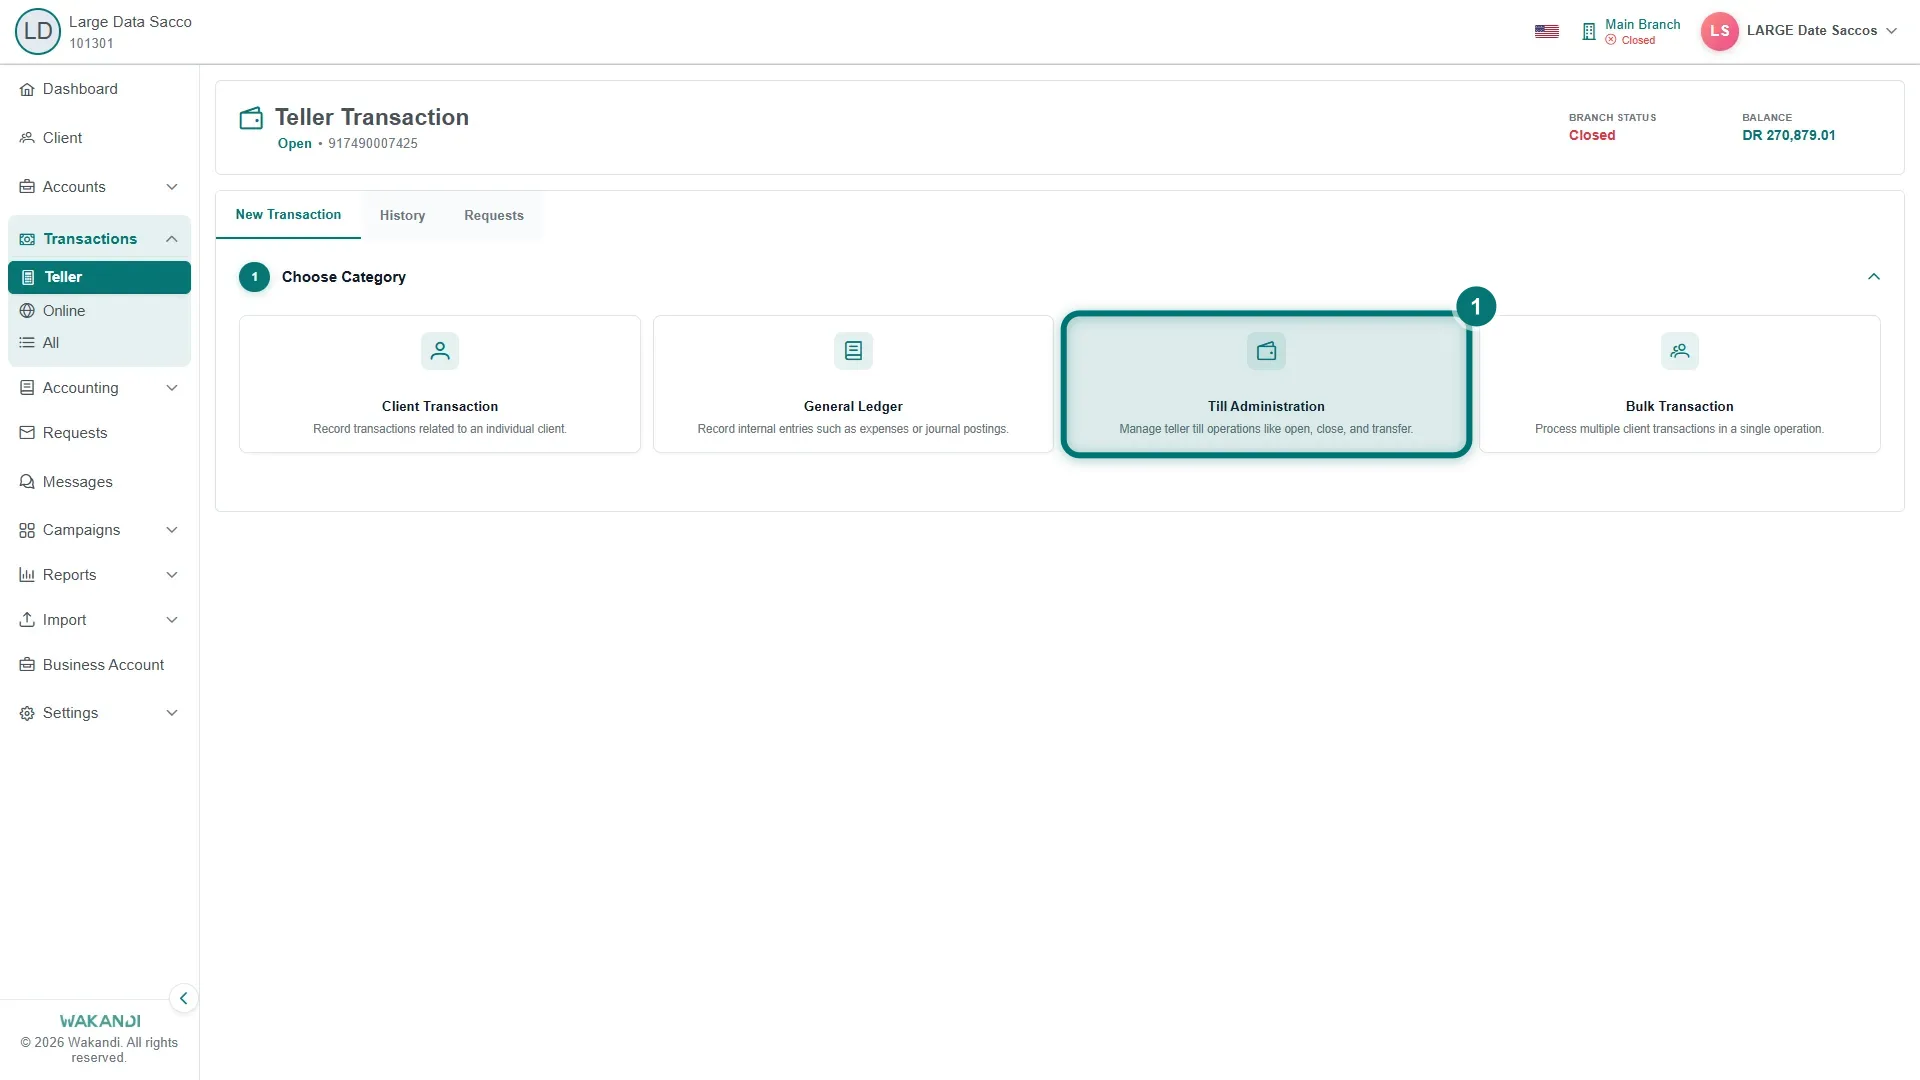Open Messages from the sidebar
The width and height of the screenshot is (1920, 1080).
pyautogui.click(x=78, y=482)
